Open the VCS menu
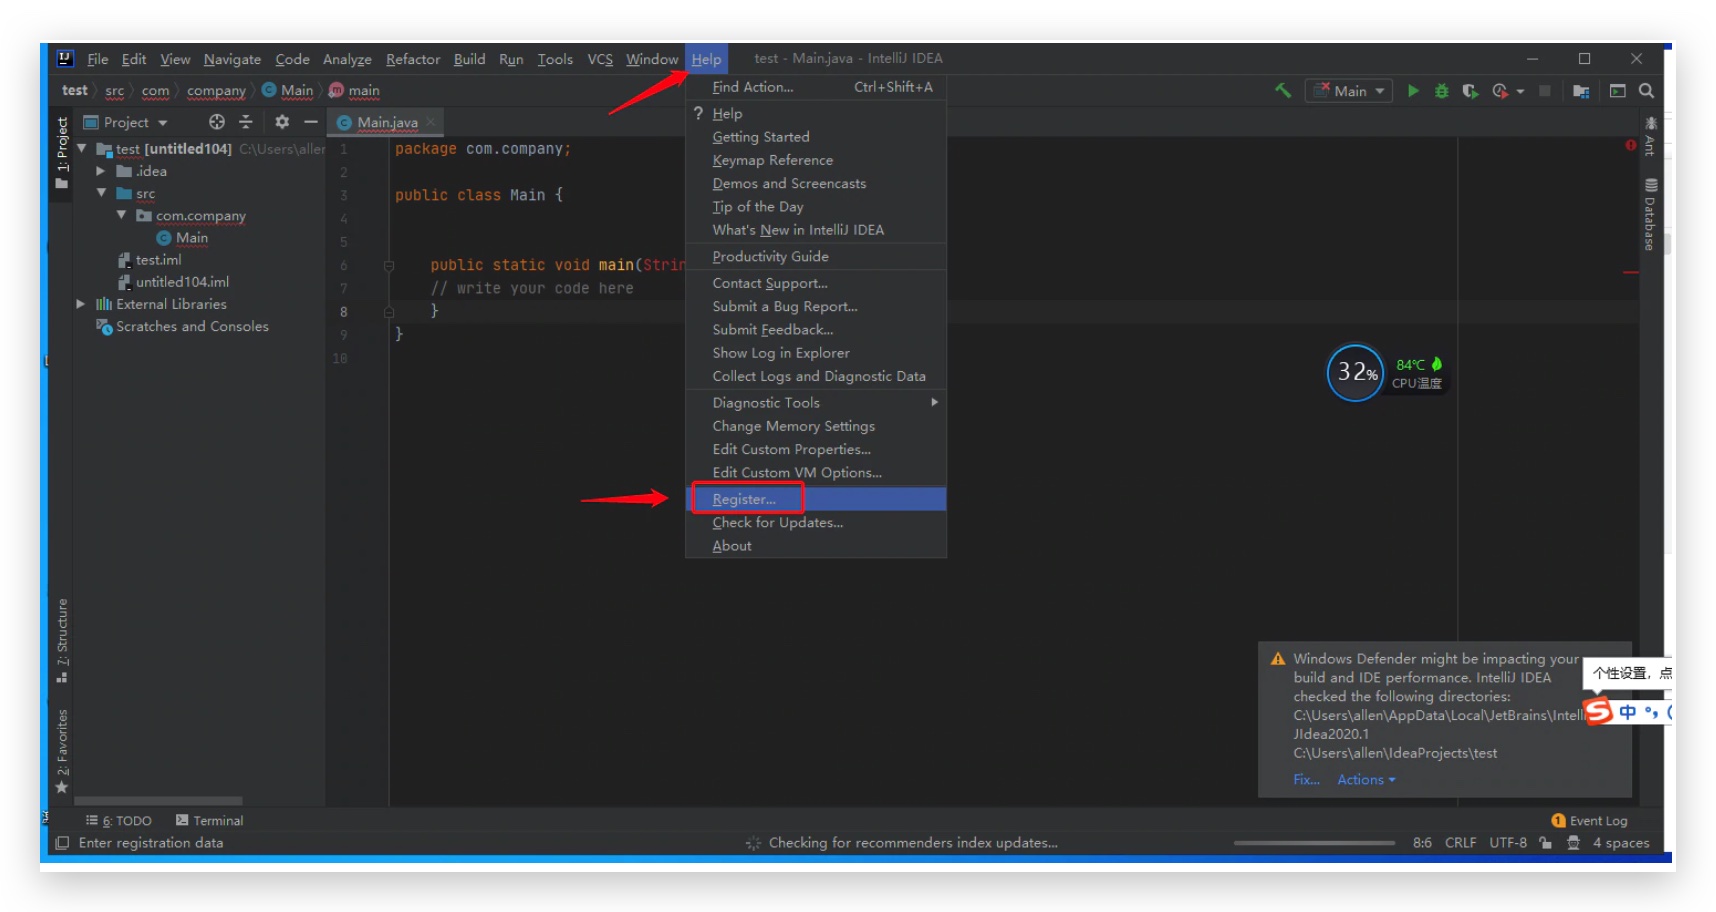1716x912 pixels. (599, 59)
